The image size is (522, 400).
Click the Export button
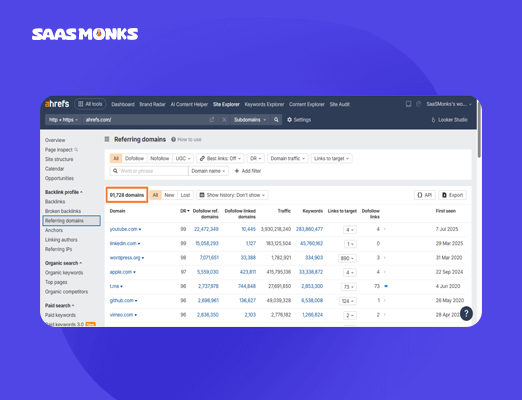[453, 195]
